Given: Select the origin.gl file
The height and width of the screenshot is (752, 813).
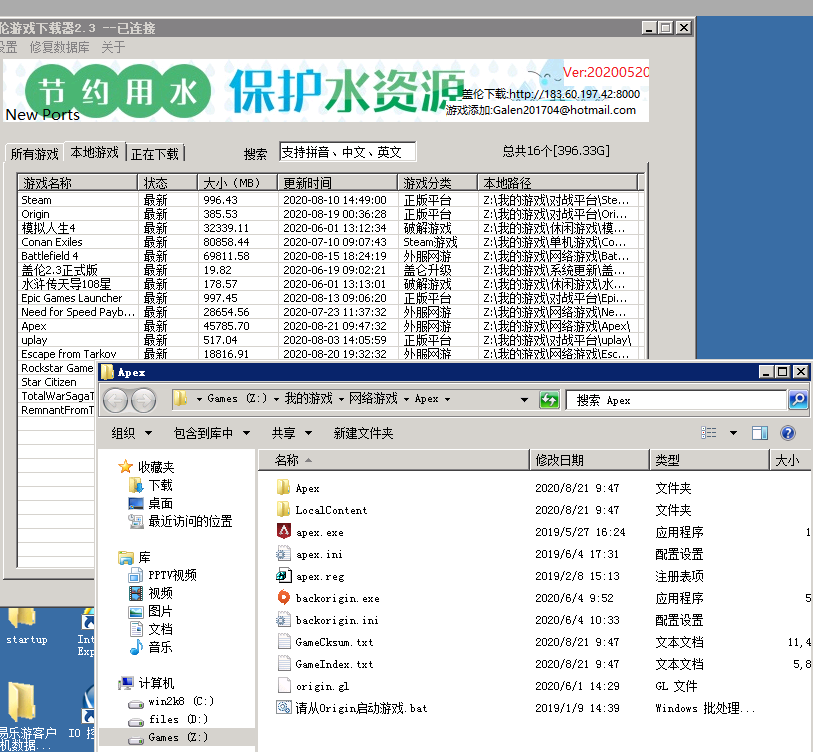Looking at the screenshot, I should click(313, 686).
